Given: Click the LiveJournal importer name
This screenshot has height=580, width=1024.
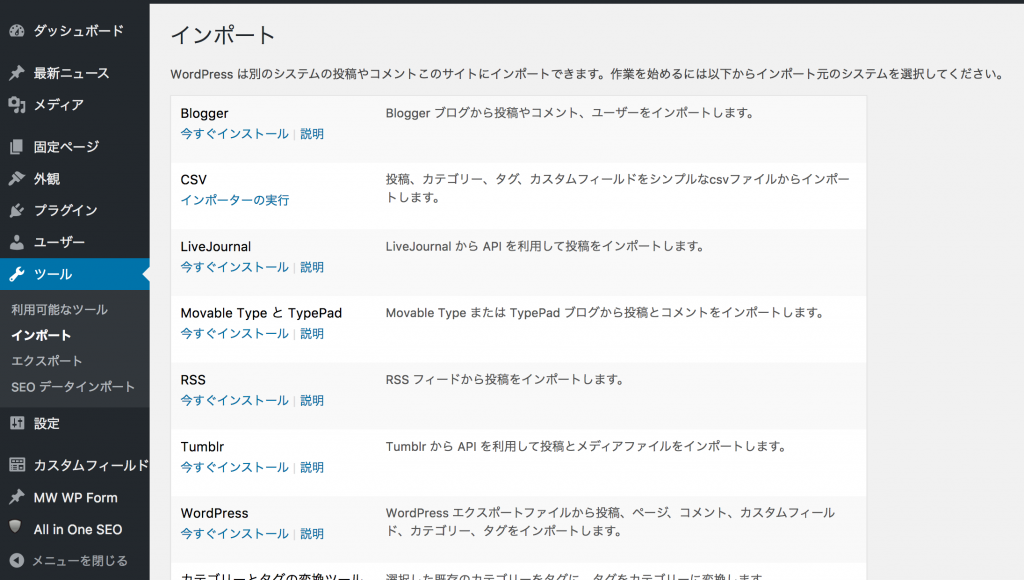Looking at the screenshot, I should pos(216,247).
